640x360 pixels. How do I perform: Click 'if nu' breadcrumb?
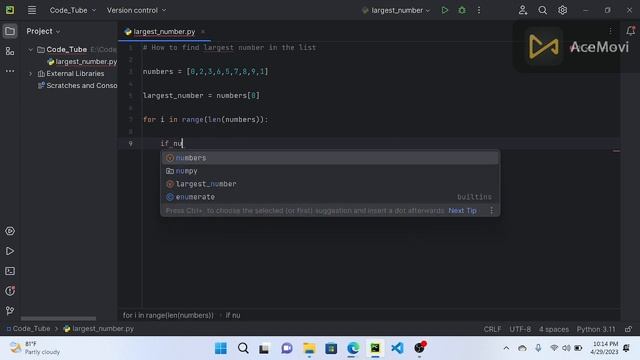point(233,315)
